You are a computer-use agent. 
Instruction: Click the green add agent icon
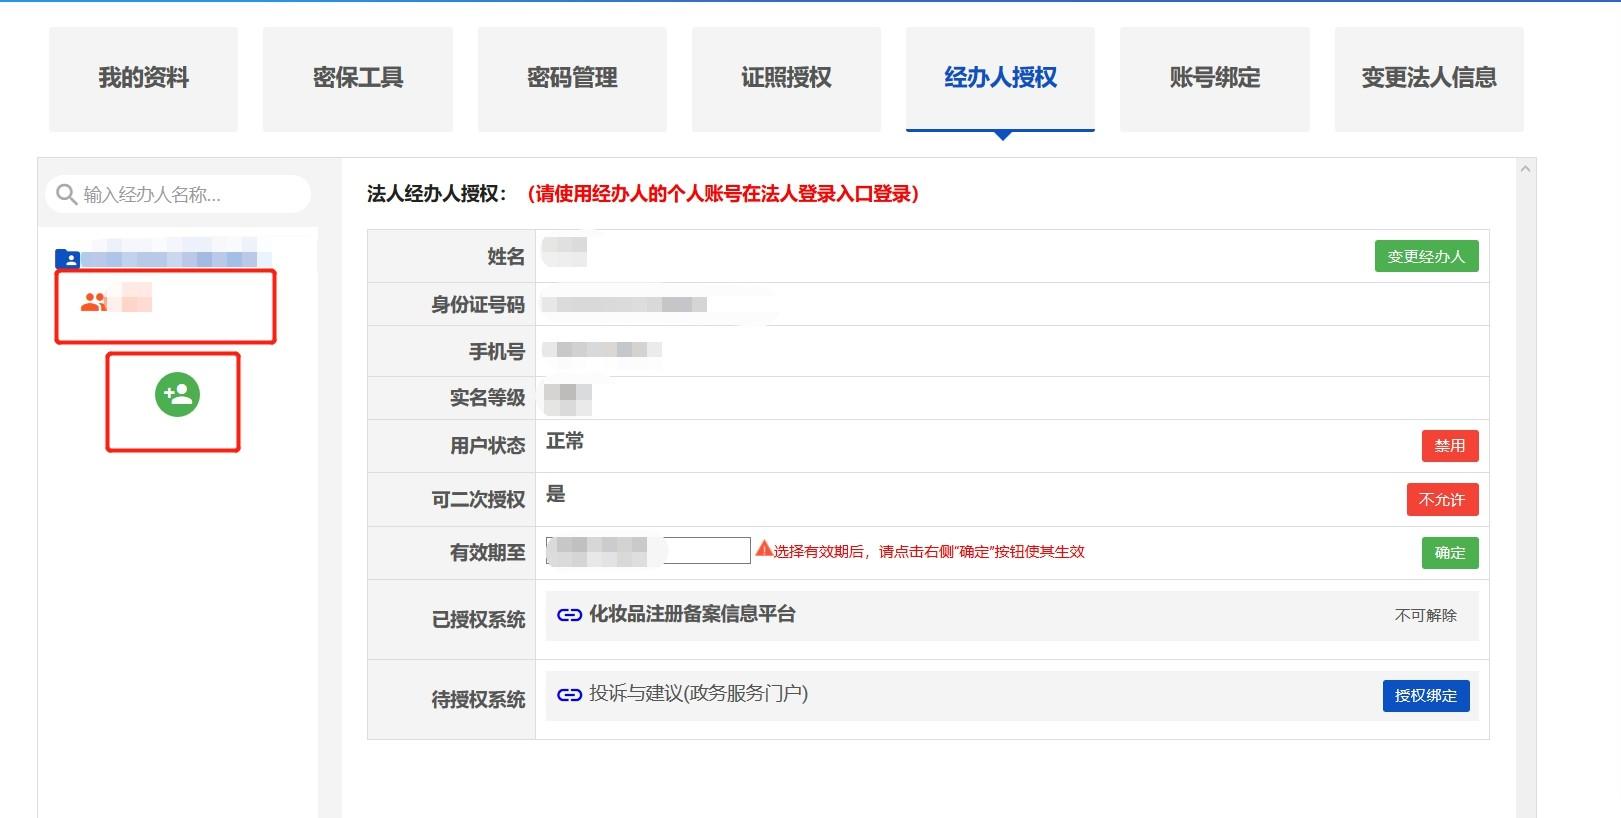(177, 395)
